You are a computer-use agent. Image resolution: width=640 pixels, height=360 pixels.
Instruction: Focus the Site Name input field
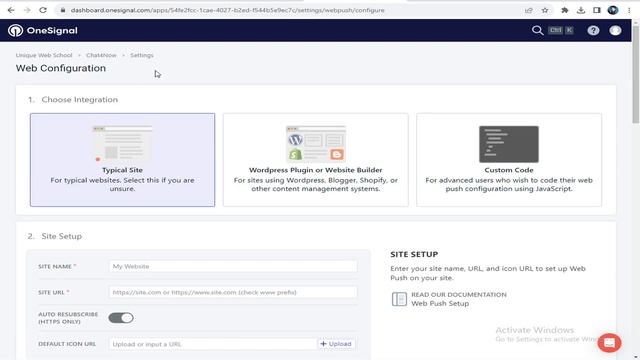233,267
